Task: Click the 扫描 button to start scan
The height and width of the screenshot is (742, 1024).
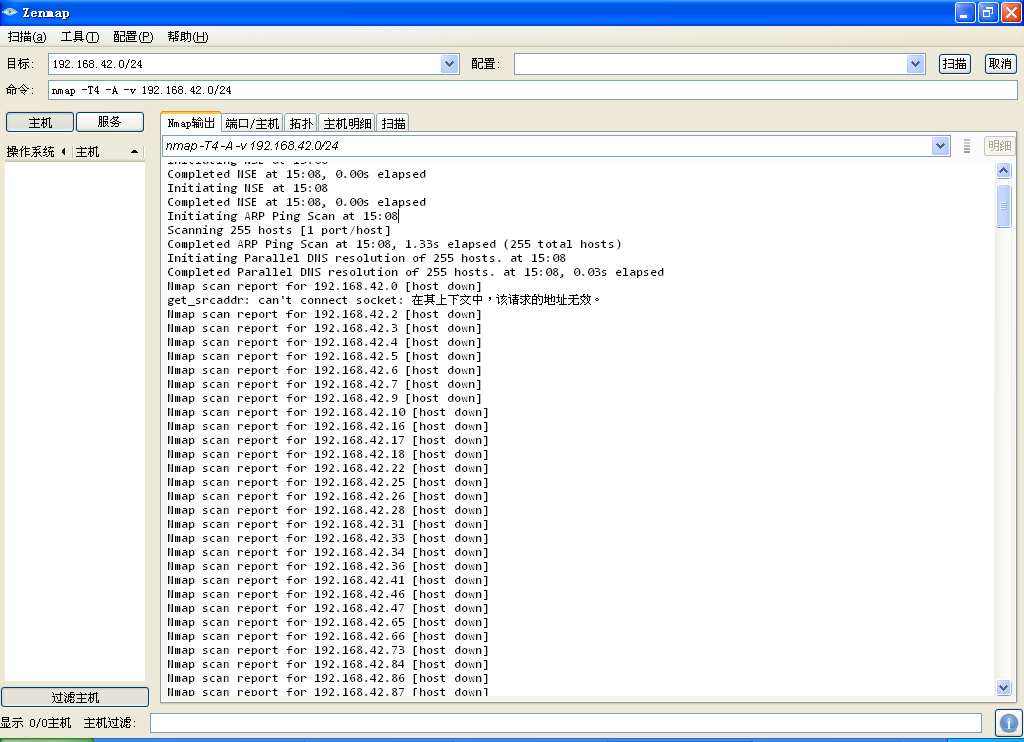Action: click(x=954, y=64)
